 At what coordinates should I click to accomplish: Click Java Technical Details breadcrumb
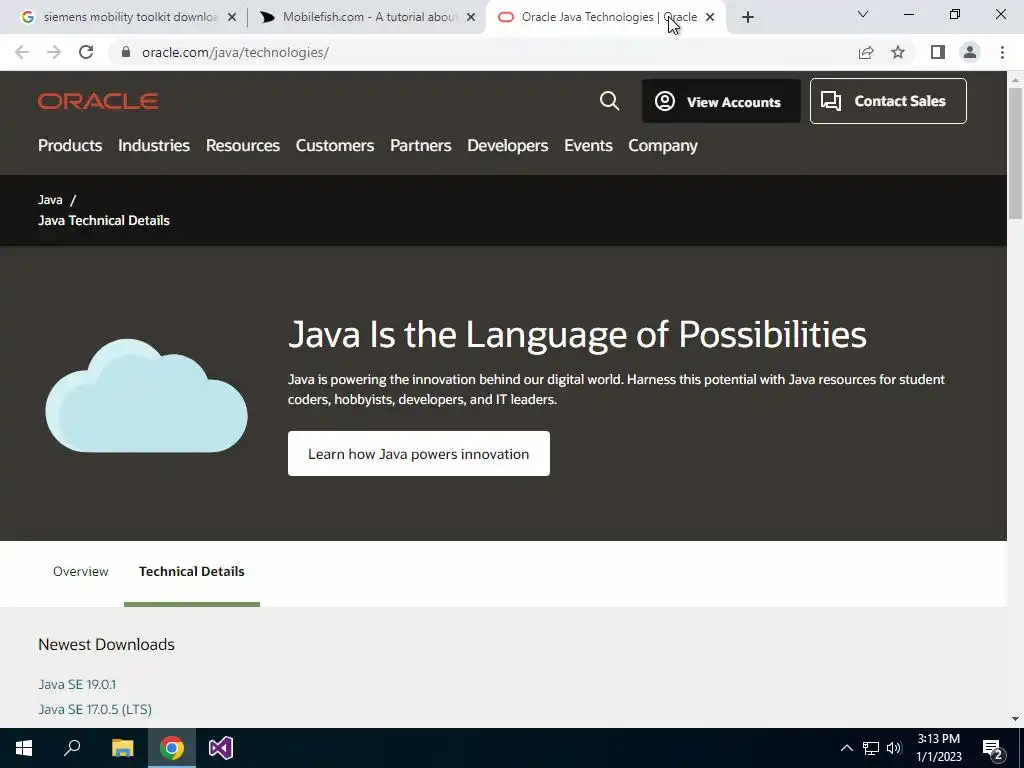point(104,221)
